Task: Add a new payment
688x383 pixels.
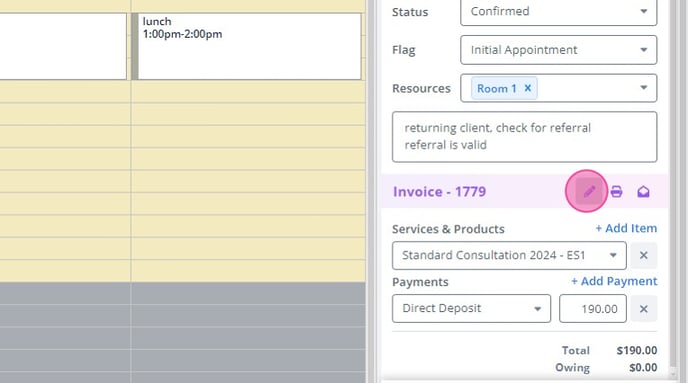Action: 614,281
